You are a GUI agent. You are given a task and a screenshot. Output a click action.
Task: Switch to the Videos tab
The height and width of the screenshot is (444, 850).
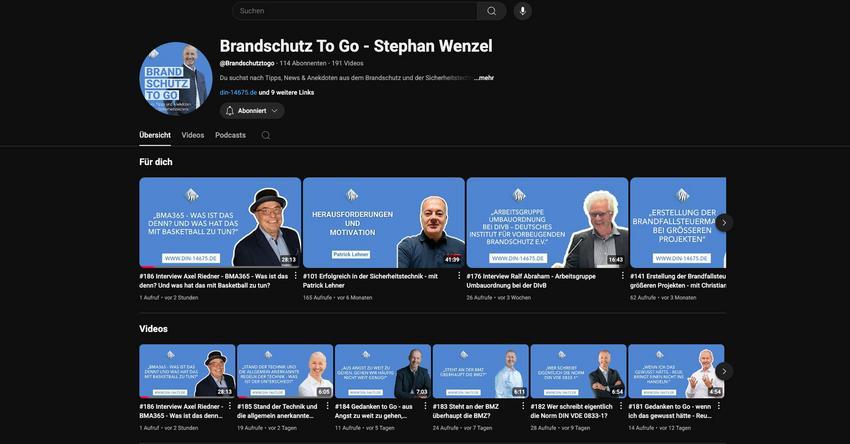point(193,135)
